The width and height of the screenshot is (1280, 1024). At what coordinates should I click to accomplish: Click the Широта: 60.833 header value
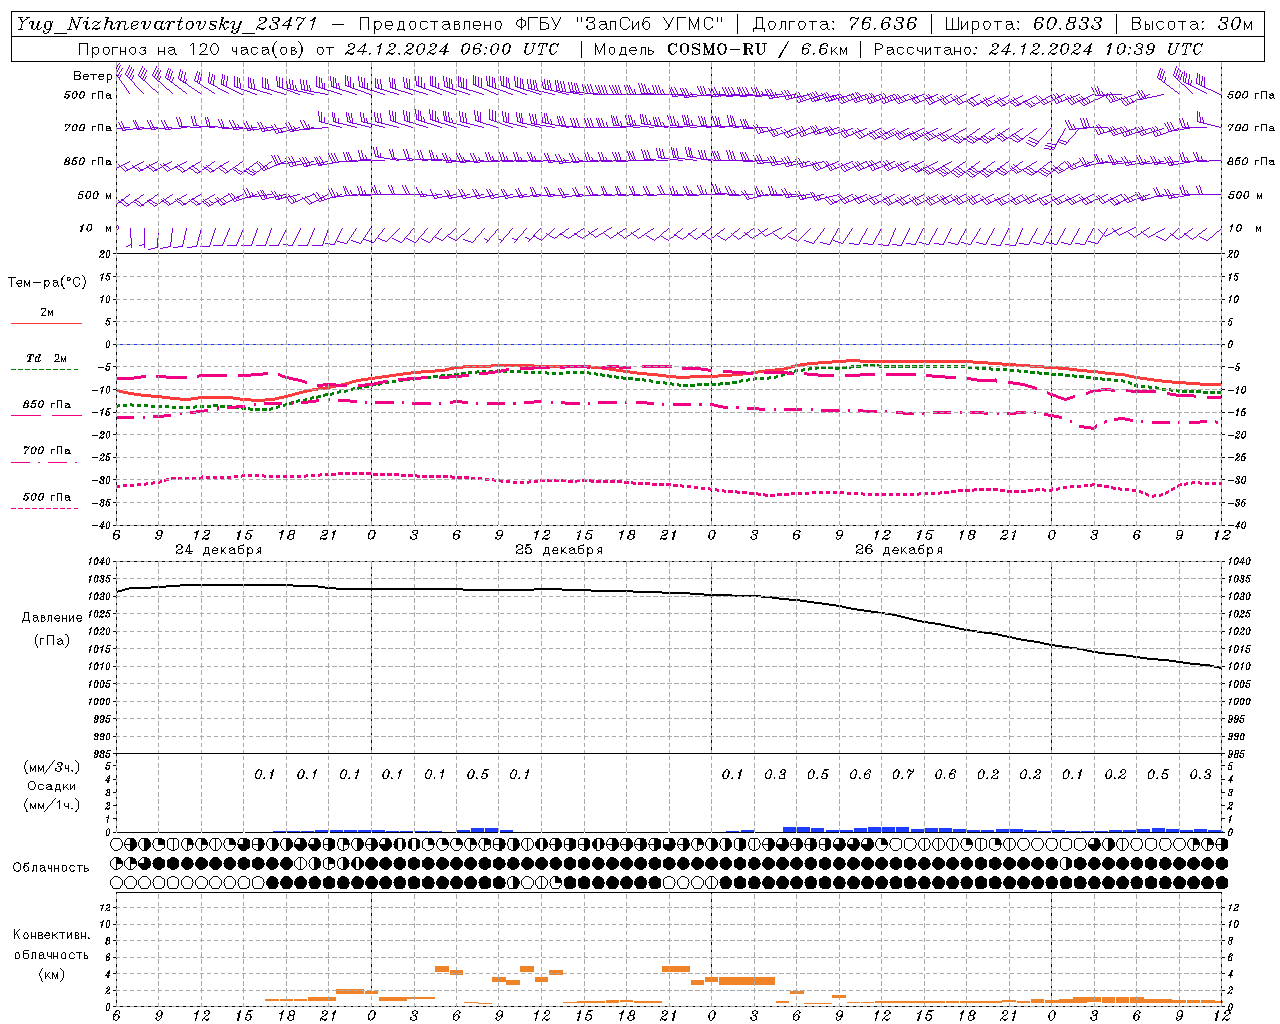pos(1023,24)
